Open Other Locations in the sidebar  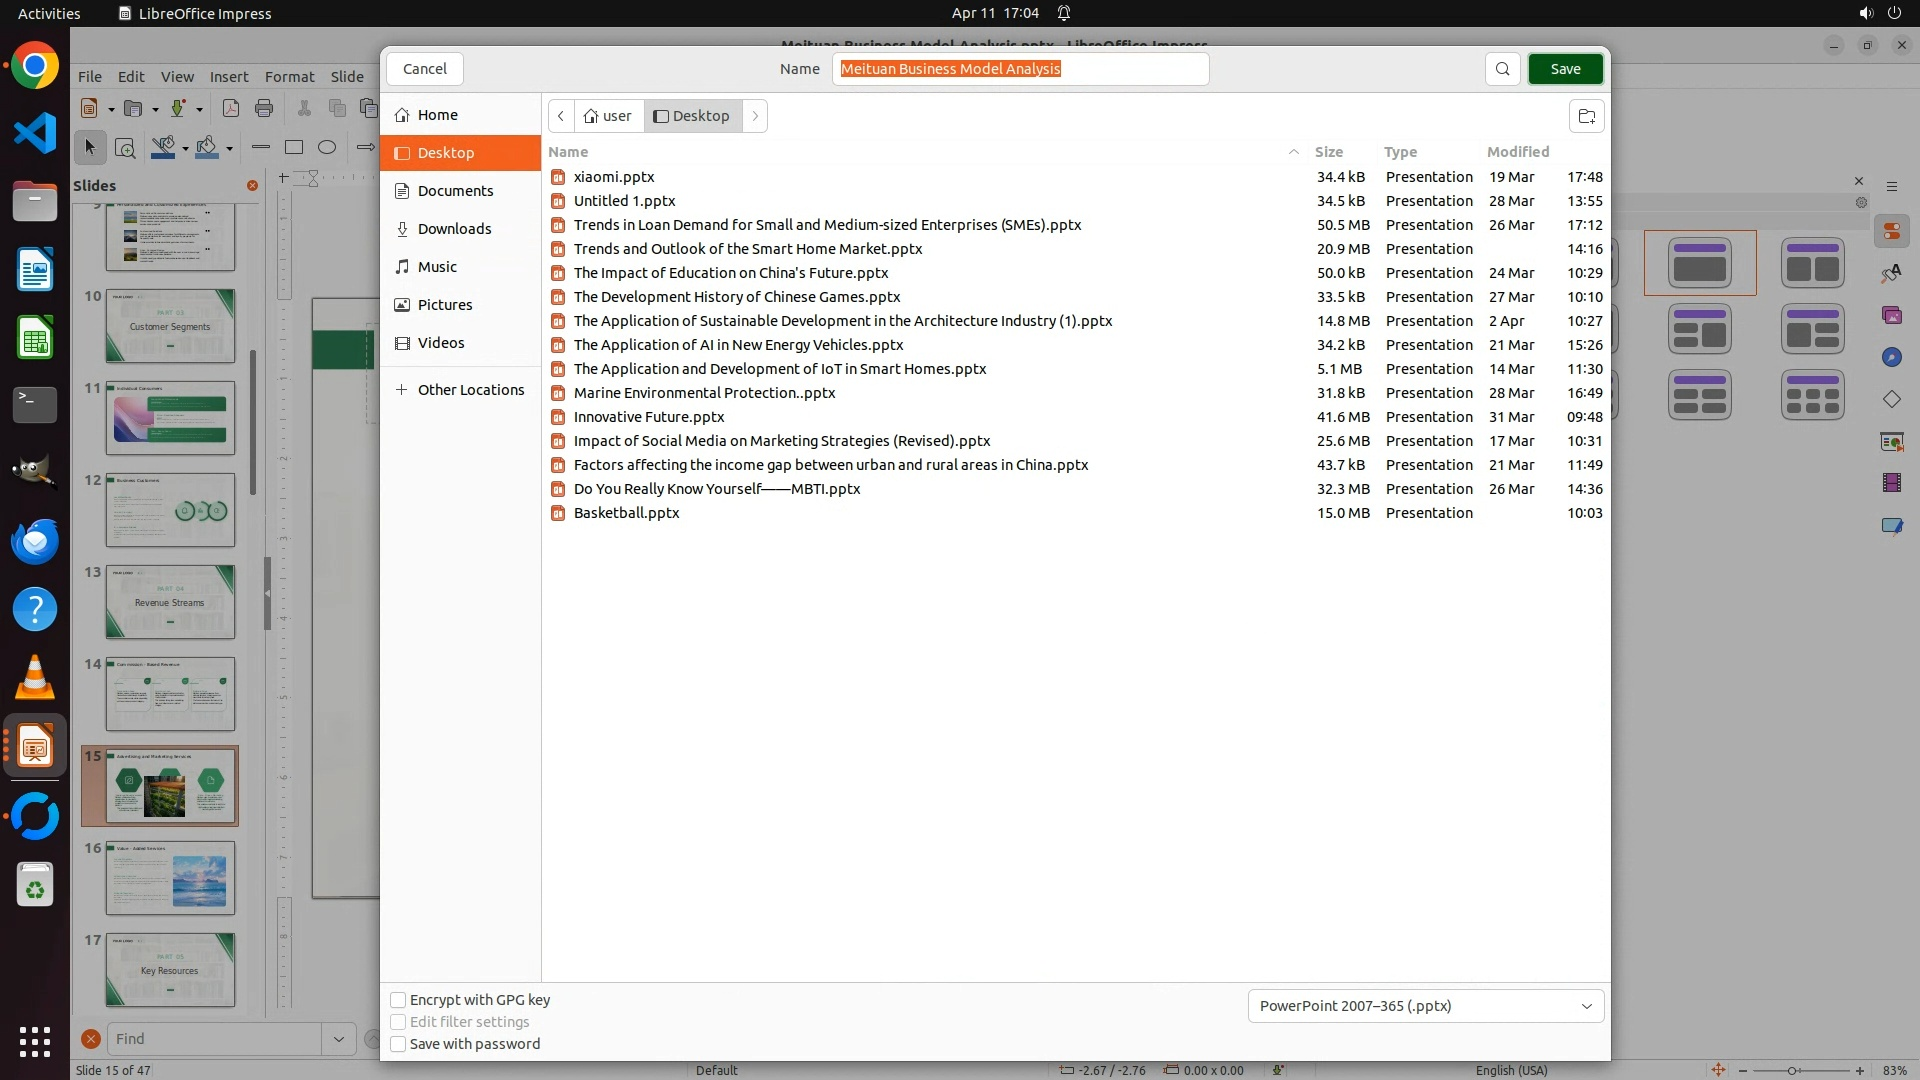[470, 390]
